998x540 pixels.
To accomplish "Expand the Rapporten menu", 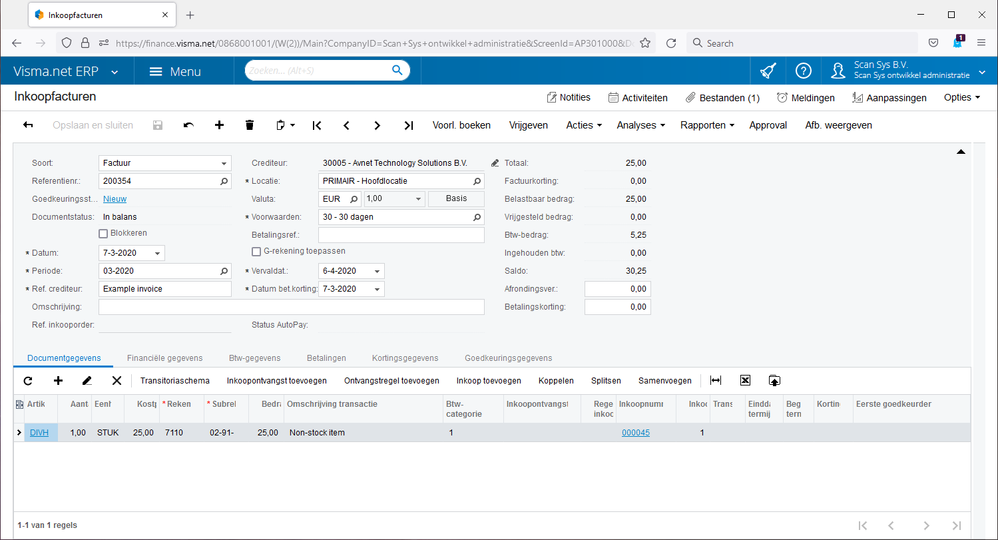I will (x=707, y=125).
